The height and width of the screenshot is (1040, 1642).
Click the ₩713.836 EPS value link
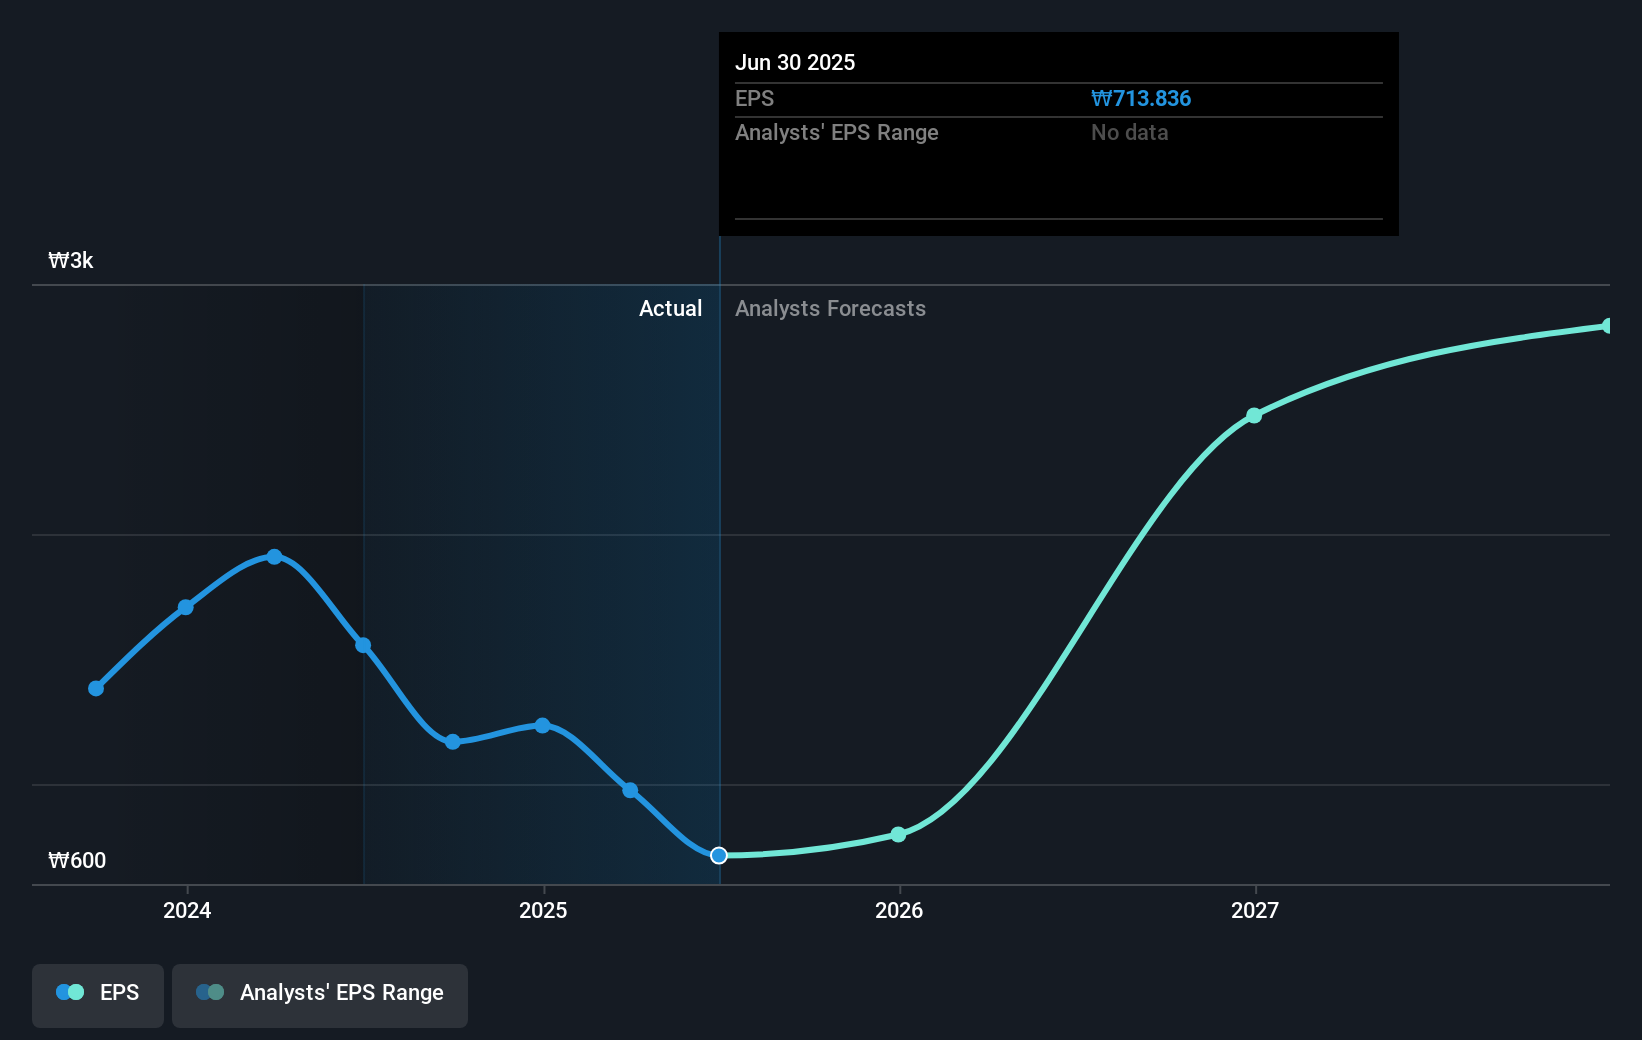click(1141, 99)
